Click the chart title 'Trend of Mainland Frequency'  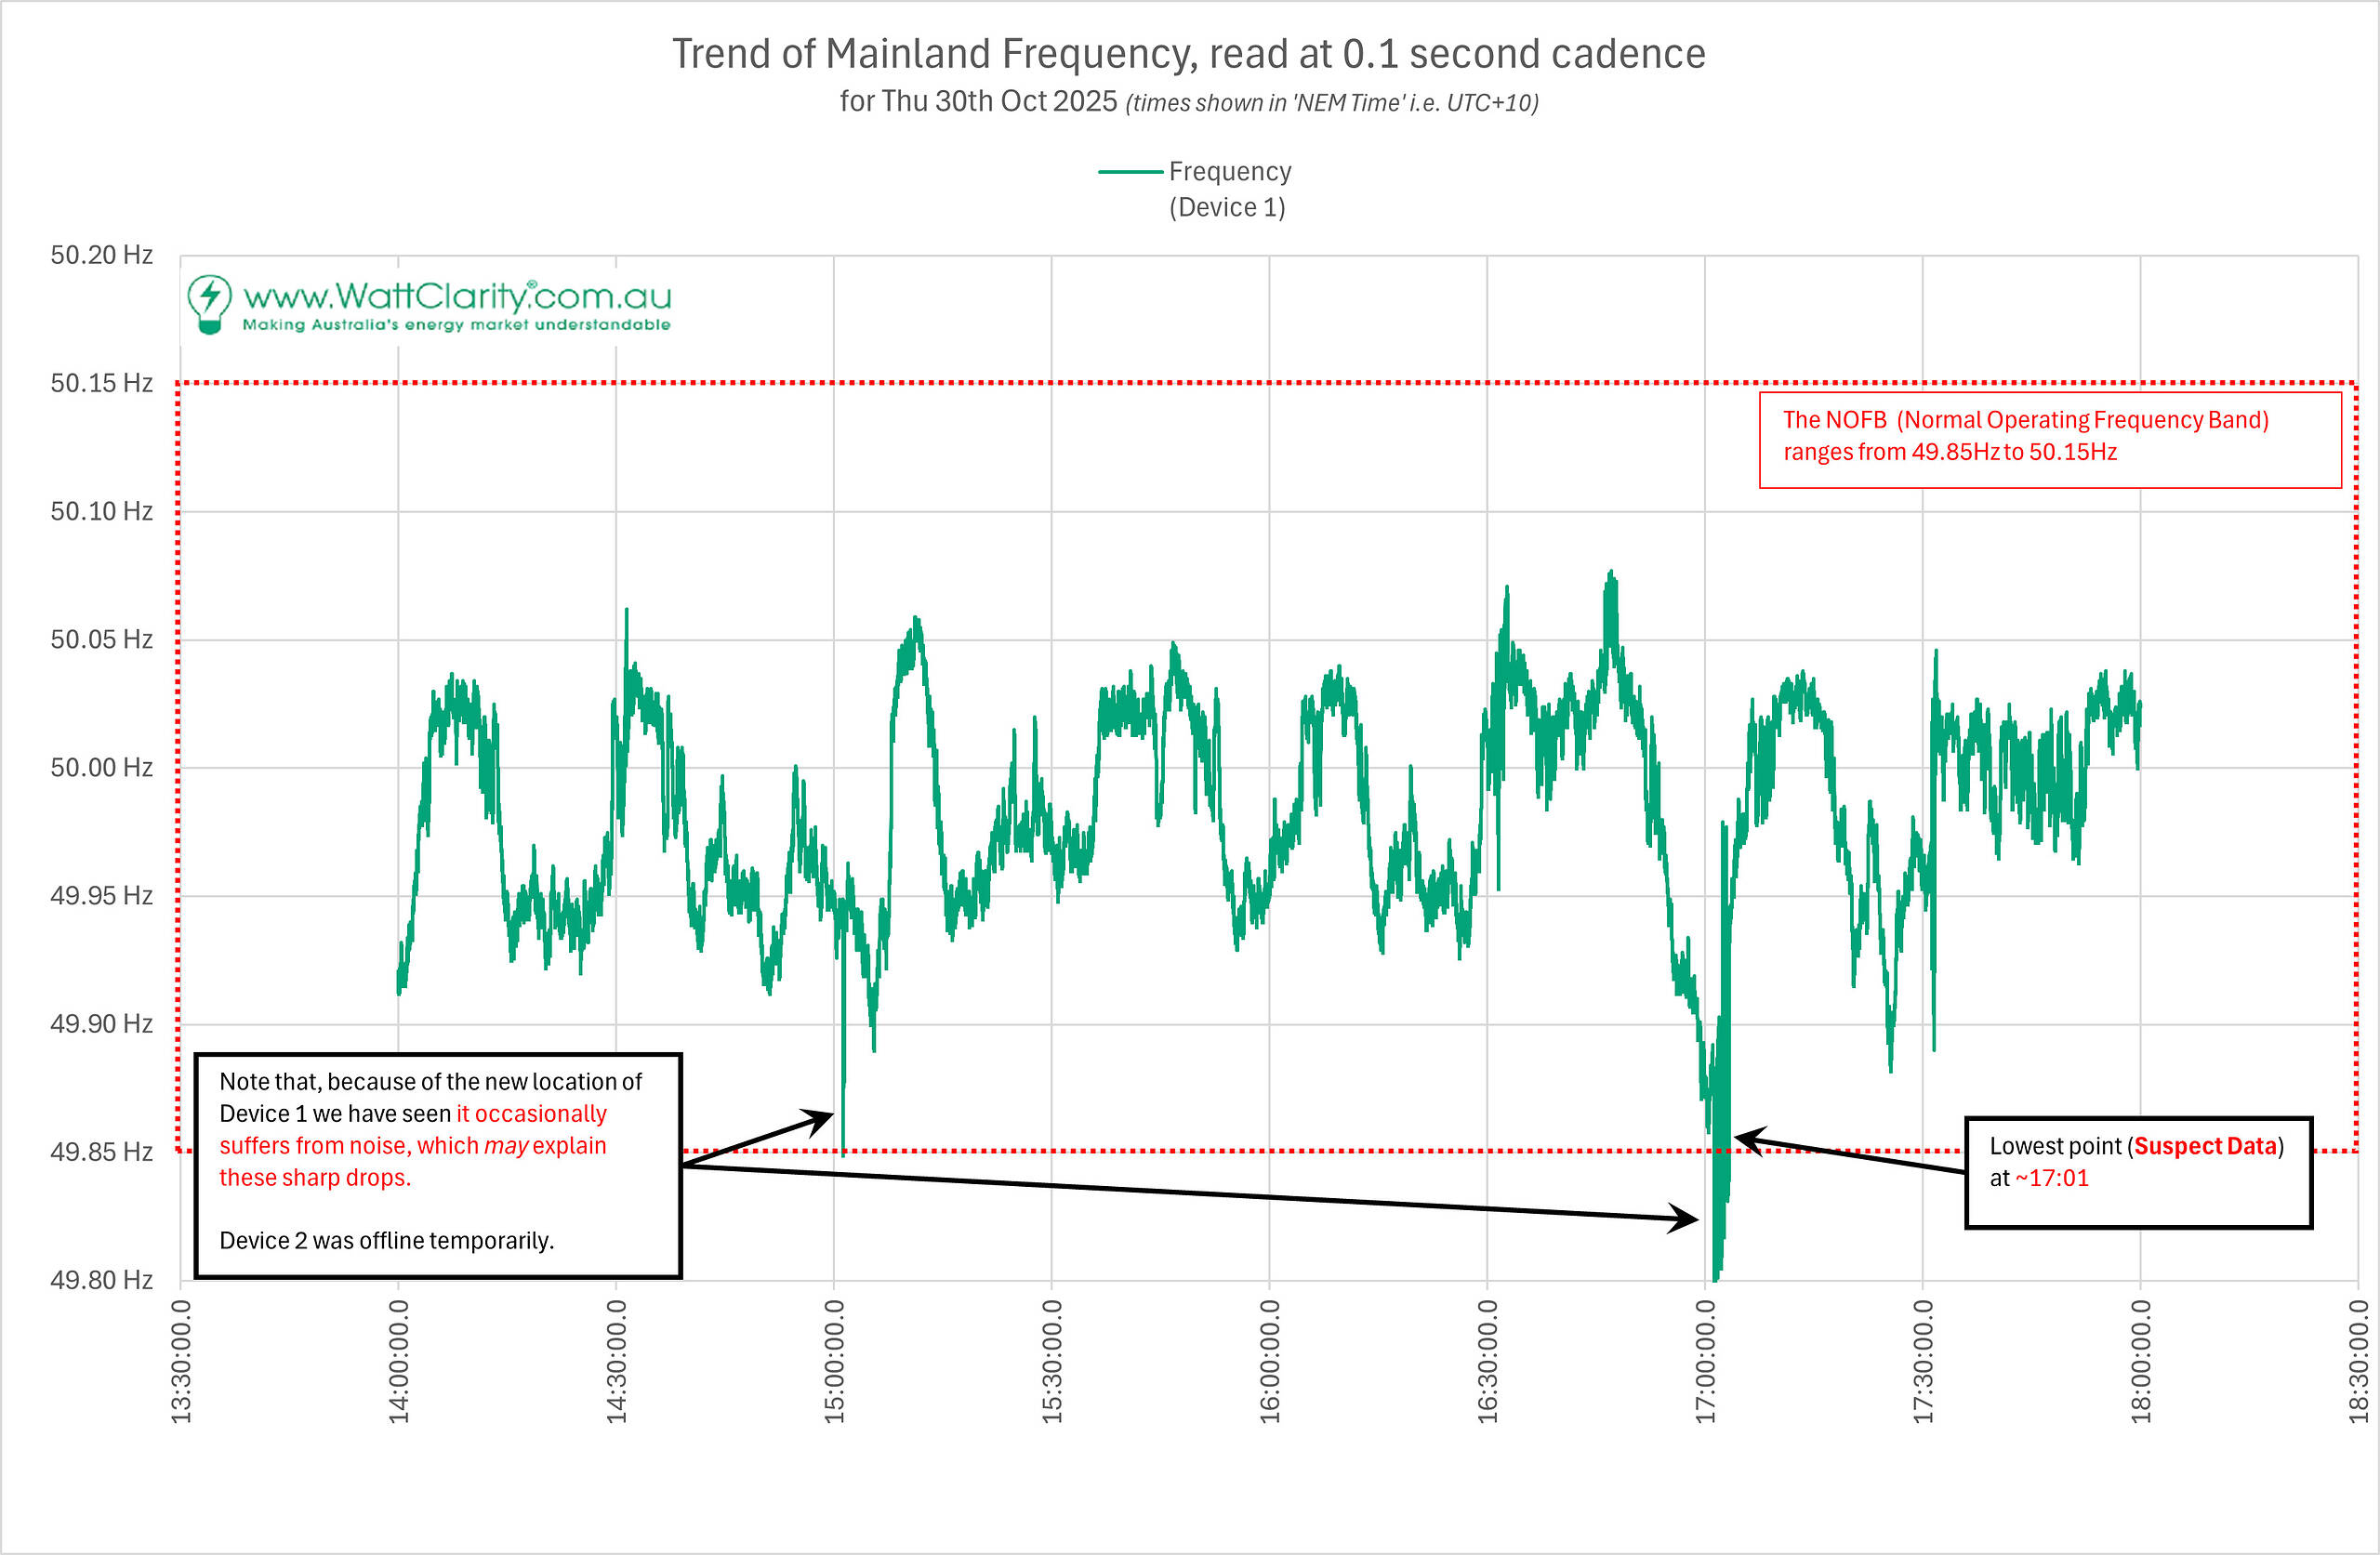[1188, 54]
